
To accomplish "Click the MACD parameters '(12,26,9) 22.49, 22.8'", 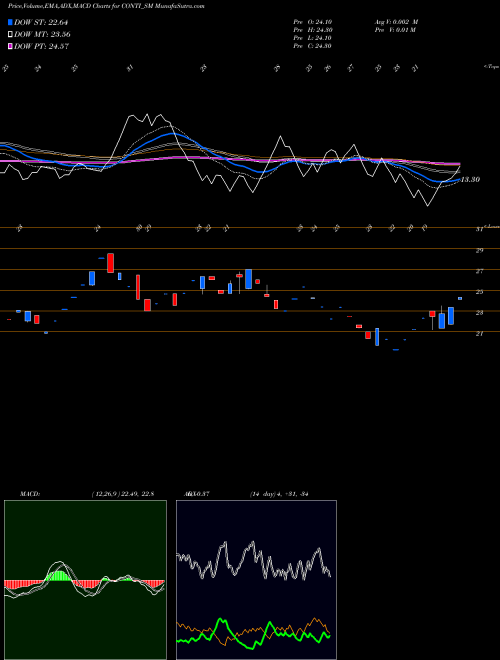I will coord(122,494).
